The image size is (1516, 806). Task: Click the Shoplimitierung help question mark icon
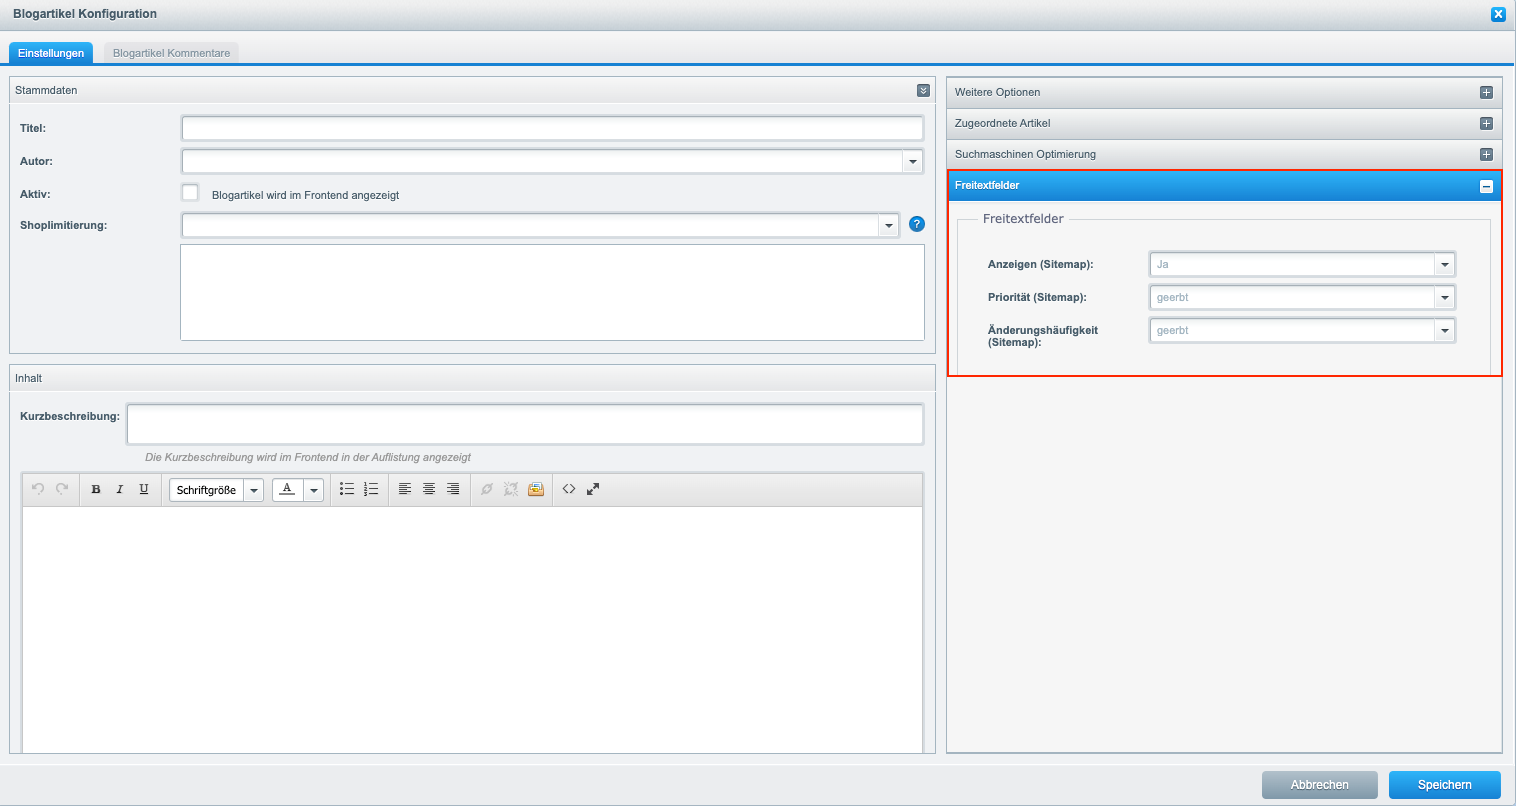(917, 225)
